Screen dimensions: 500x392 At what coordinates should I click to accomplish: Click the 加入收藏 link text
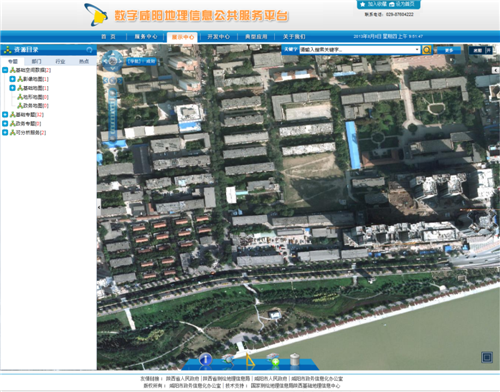click(377, 4)
